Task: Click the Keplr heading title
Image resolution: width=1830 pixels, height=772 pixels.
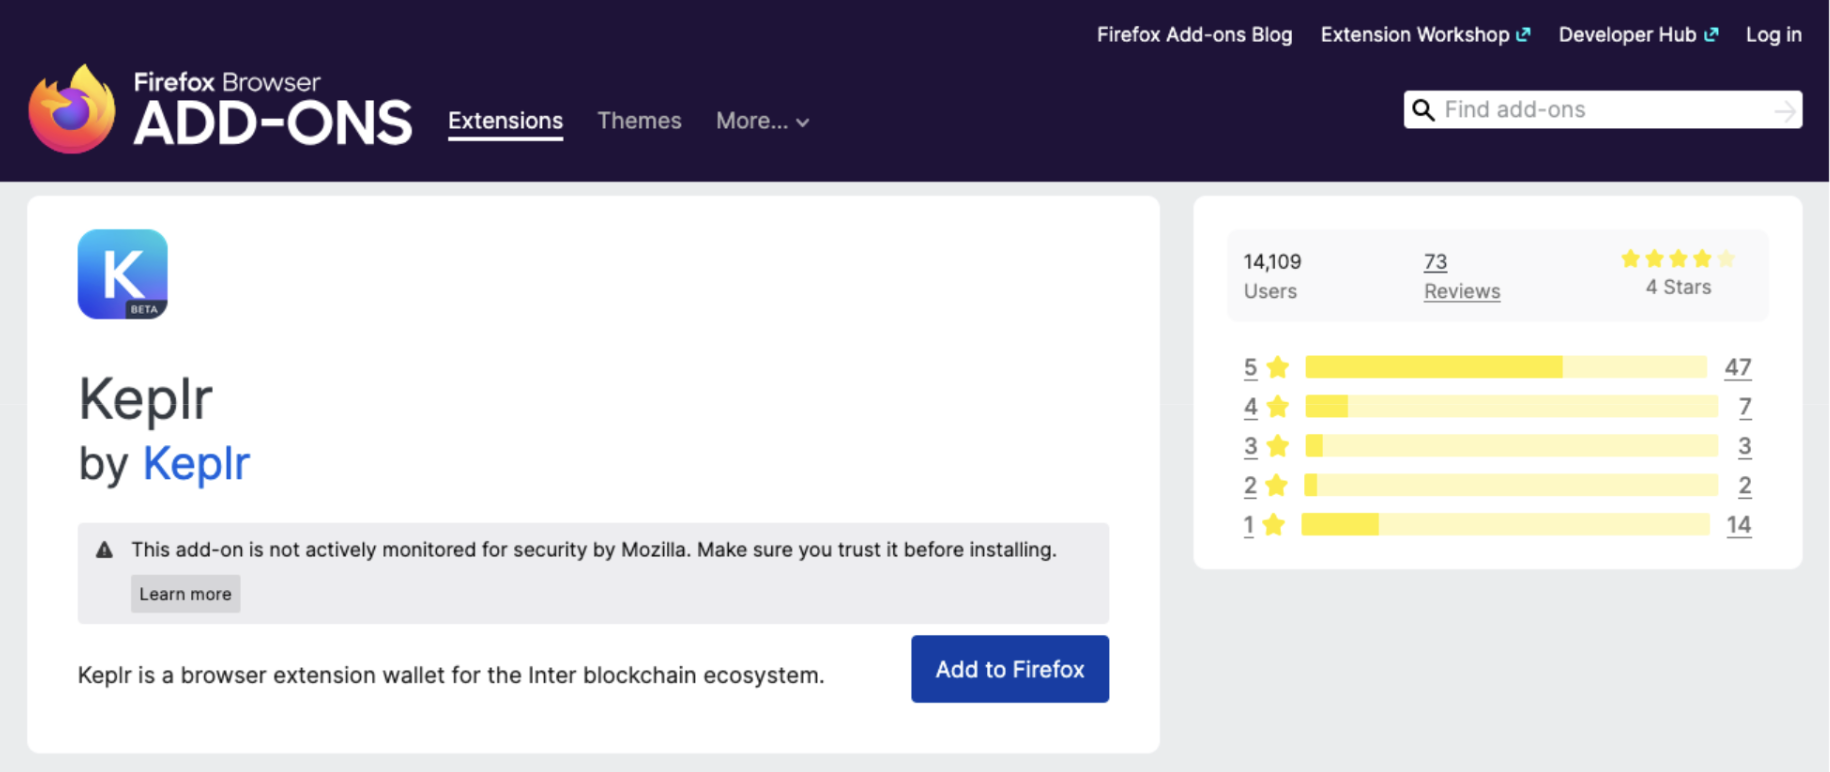Action: [145, 399]
